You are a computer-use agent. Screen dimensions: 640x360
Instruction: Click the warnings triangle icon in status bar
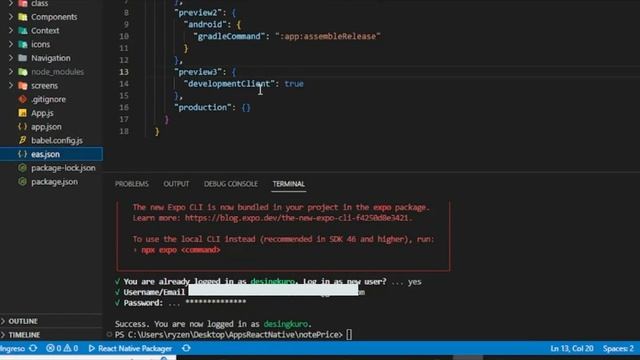[67, 348]
